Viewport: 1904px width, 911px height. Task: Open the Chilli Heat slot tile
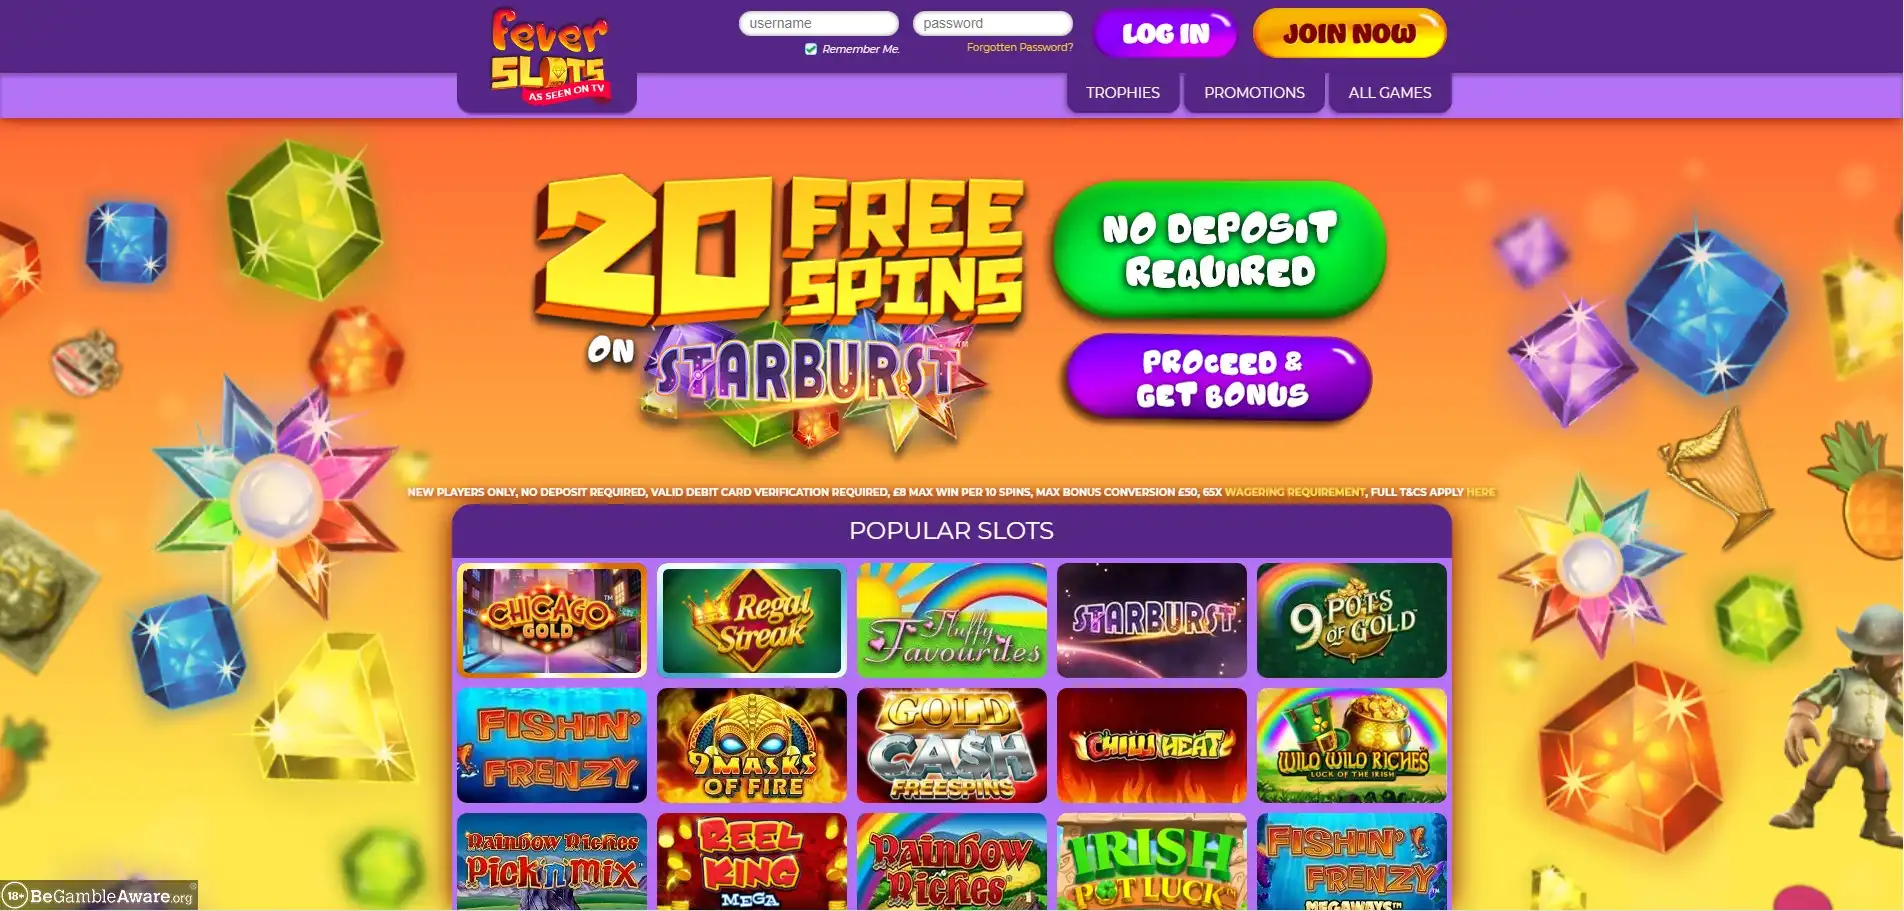click(1152, 745)
